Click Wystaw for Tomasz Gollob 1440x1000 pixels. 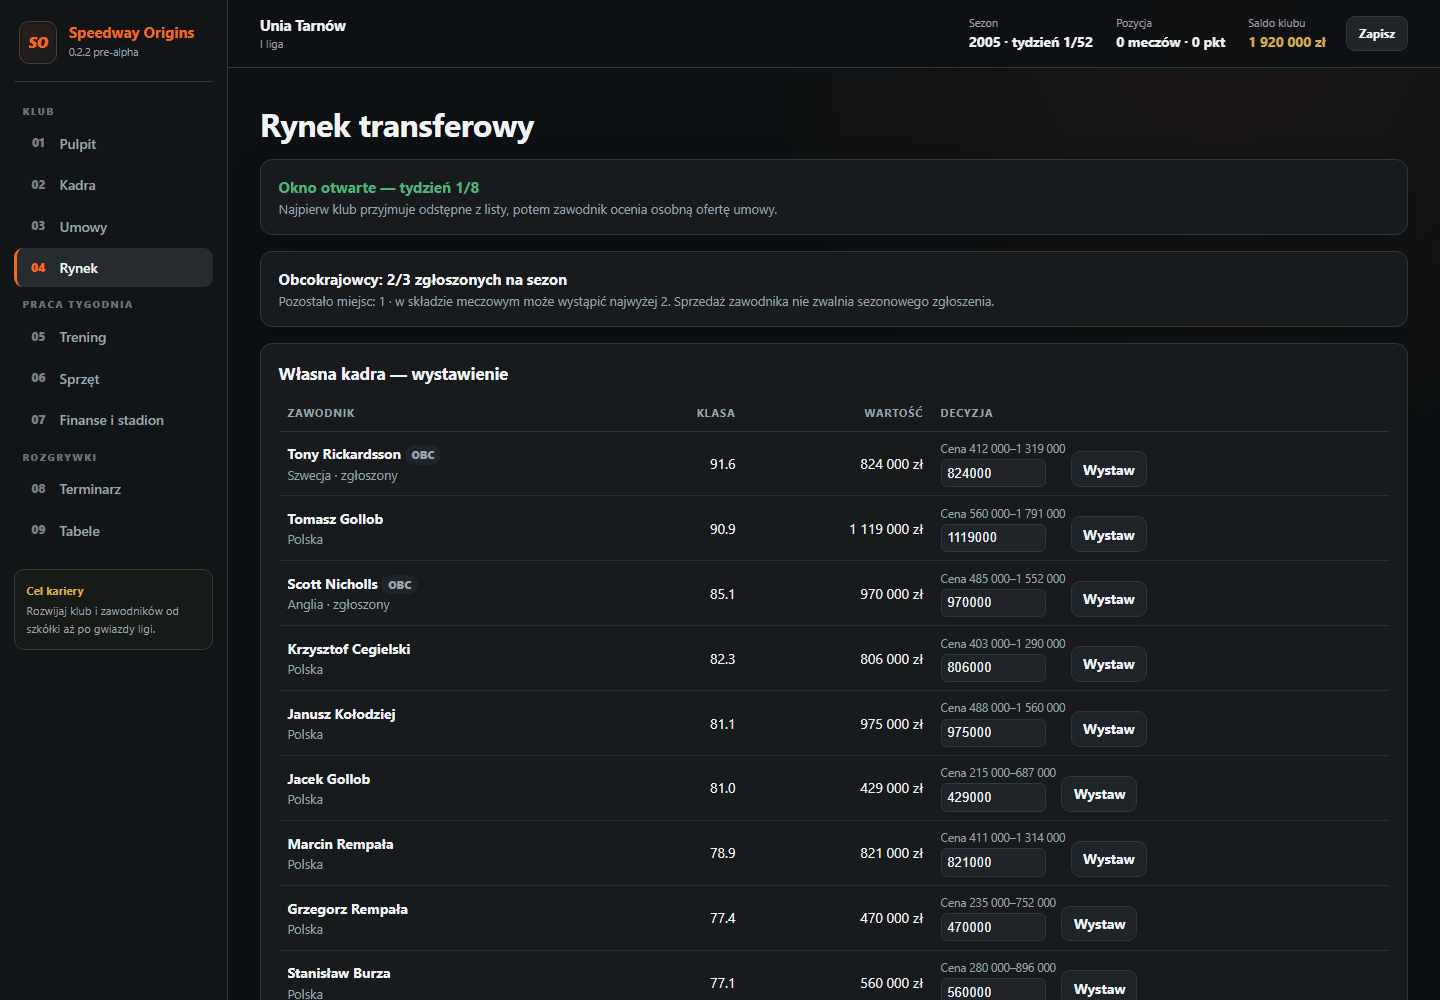tap(1108, 535)
